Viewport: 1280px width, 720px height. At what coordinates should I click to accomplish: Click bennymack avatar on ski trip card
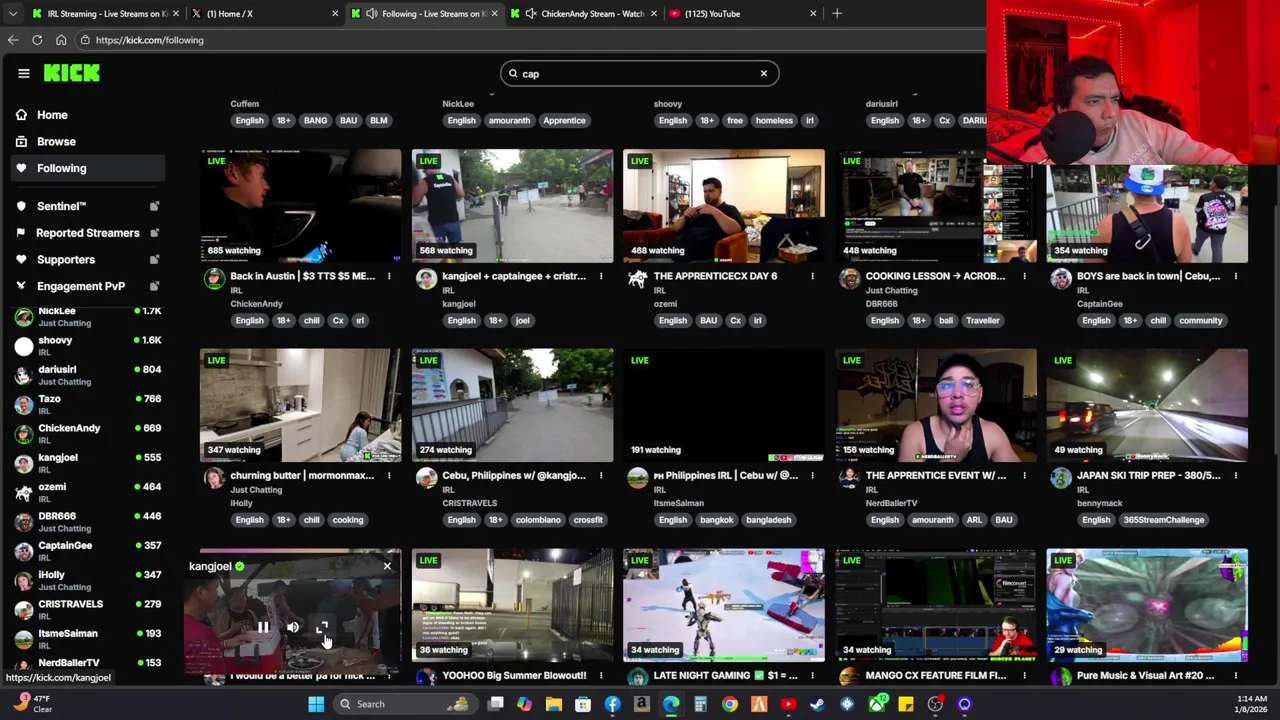coord(1061,478)
